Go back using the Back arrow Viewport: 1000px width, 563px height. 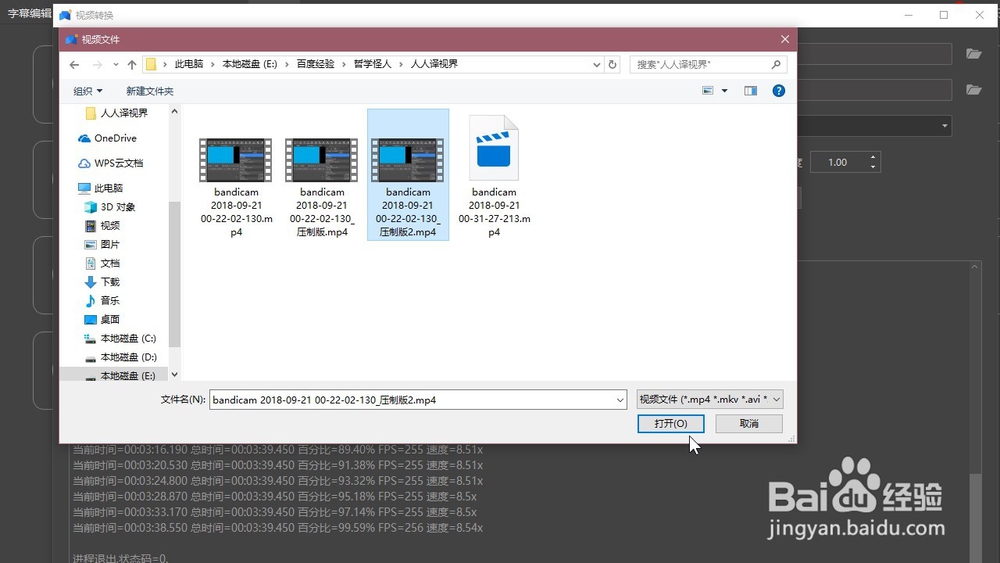pos(74,64)
